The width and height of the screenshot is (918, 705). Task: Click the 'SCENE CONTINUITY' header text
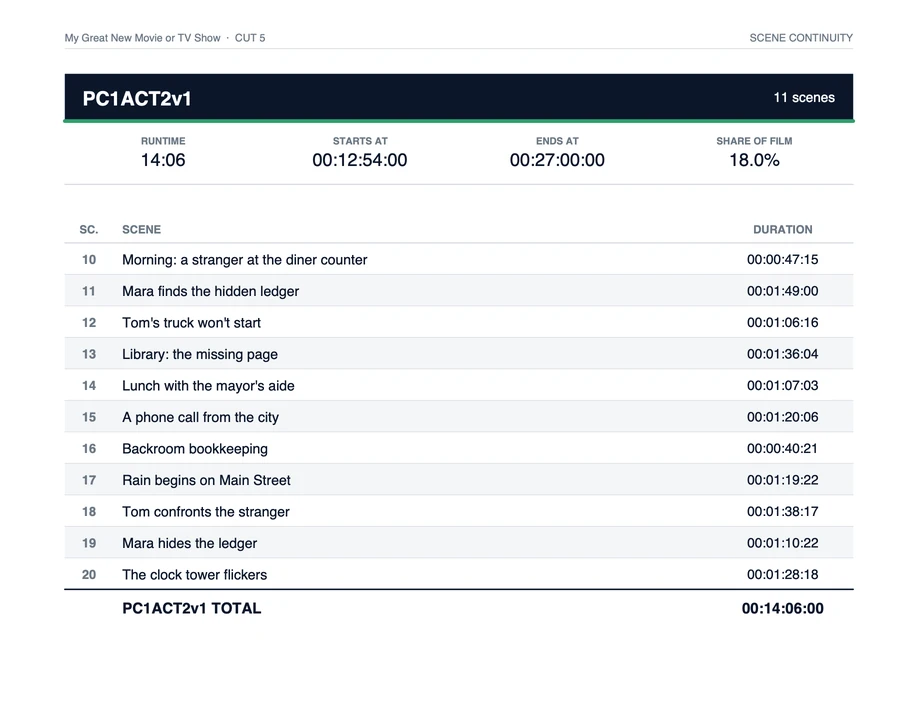(801, 38)
